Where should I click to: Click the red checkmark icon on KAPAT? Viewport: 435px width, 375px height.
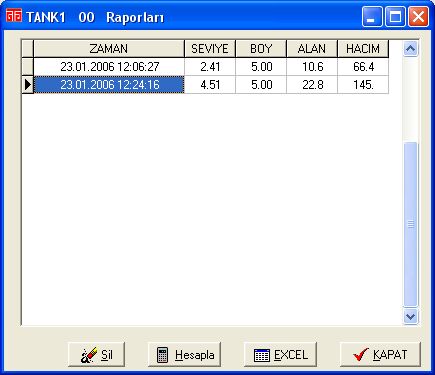coord(360,355)
